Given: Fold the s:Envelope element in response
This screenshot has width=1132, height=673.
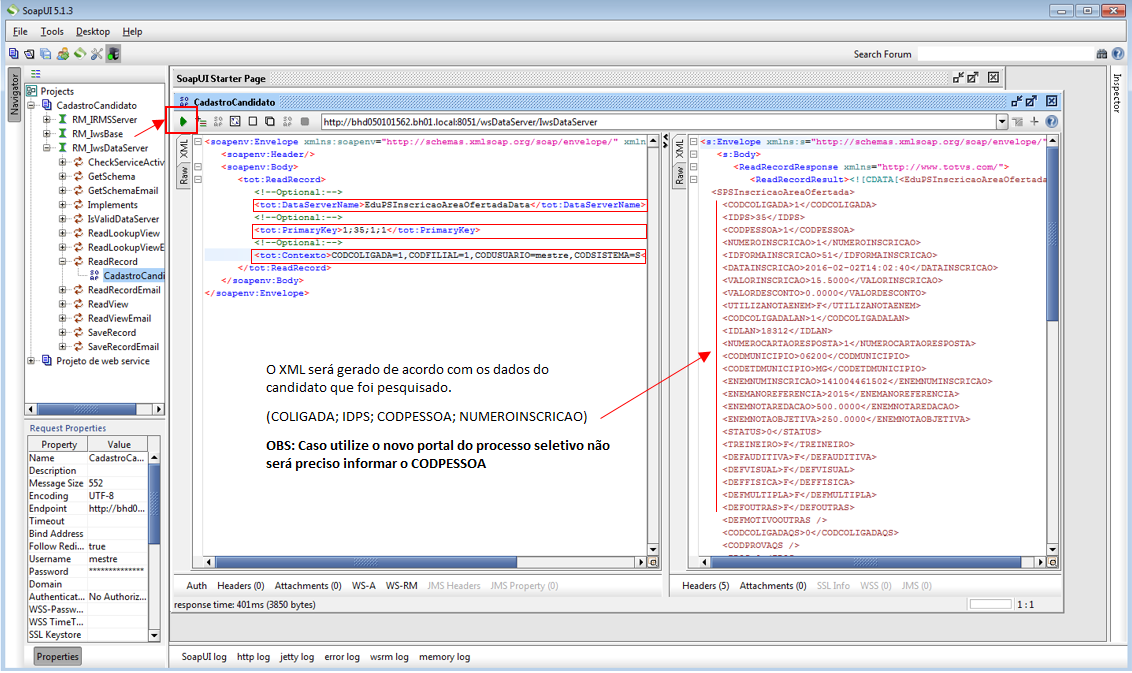Looking at the screenshot, I should pyautogui.click(x=693, y=142).
